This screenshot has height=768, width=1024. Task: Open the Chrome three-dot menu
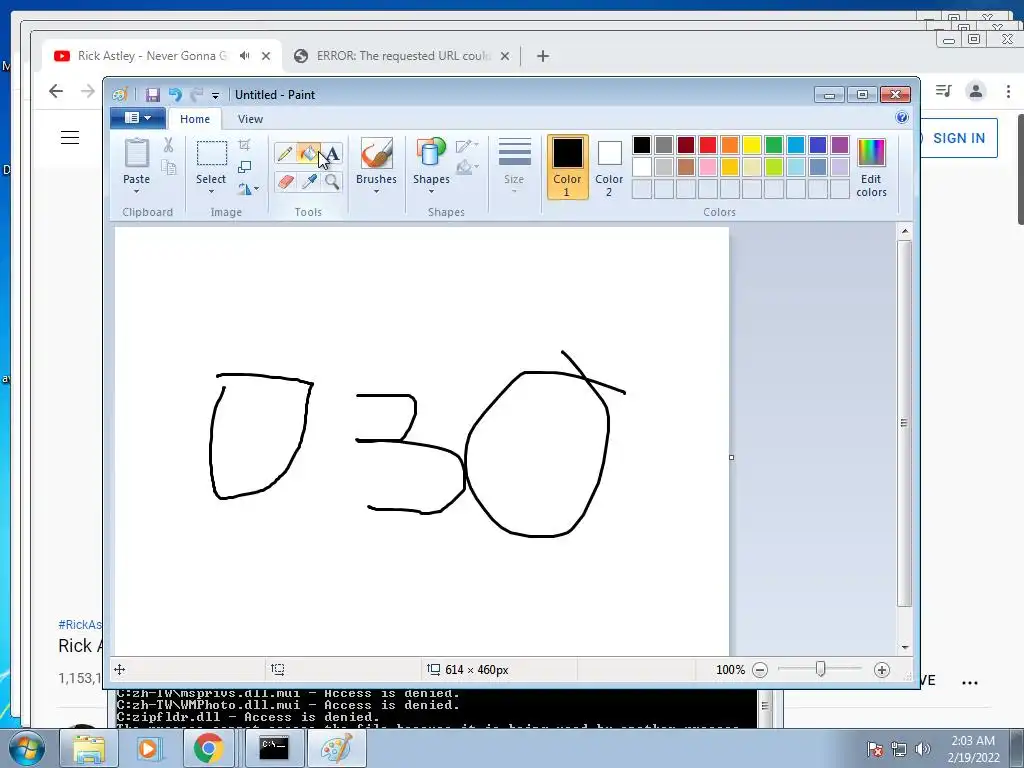1008,91
